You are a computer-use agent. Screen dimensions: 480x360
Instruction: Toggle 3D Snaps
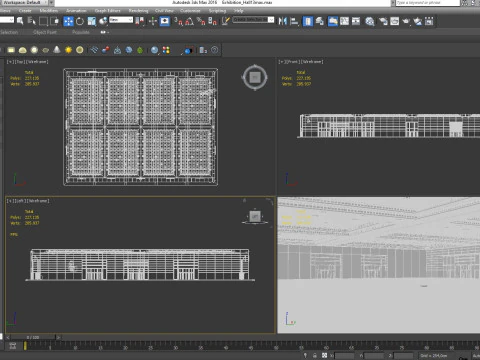pos(178,21)
